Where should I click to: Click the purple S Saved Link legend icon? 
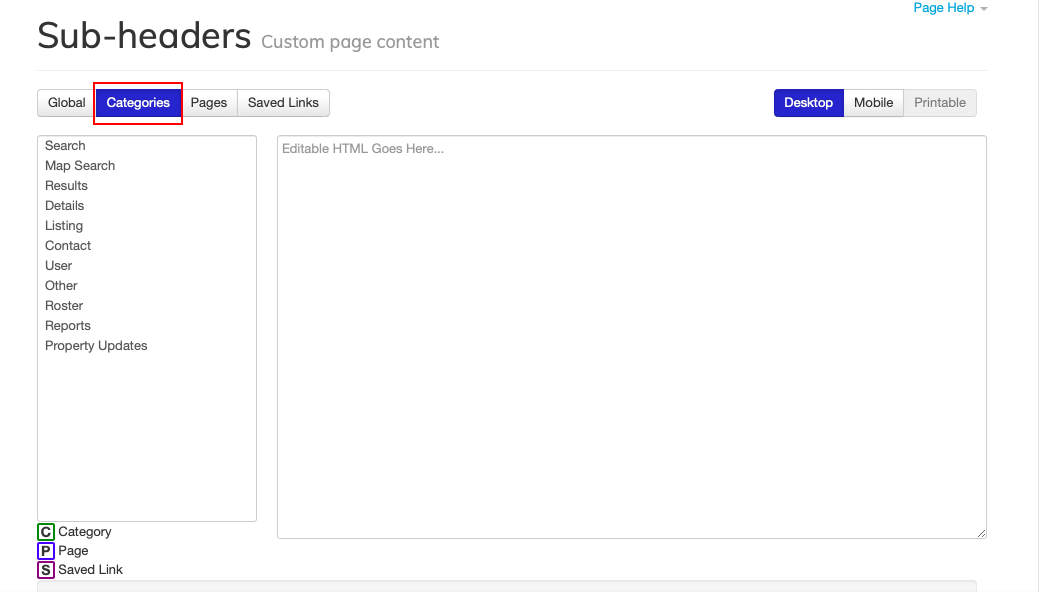[46, 569]
